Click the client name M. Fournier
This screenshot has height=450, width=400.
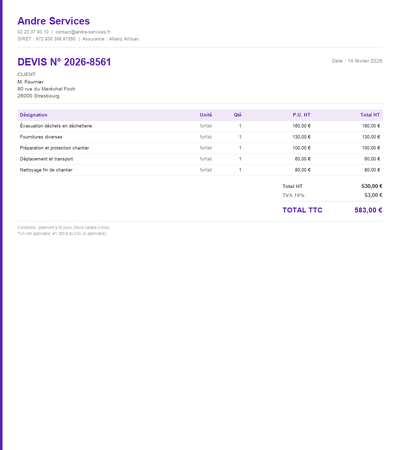(30, 82)
